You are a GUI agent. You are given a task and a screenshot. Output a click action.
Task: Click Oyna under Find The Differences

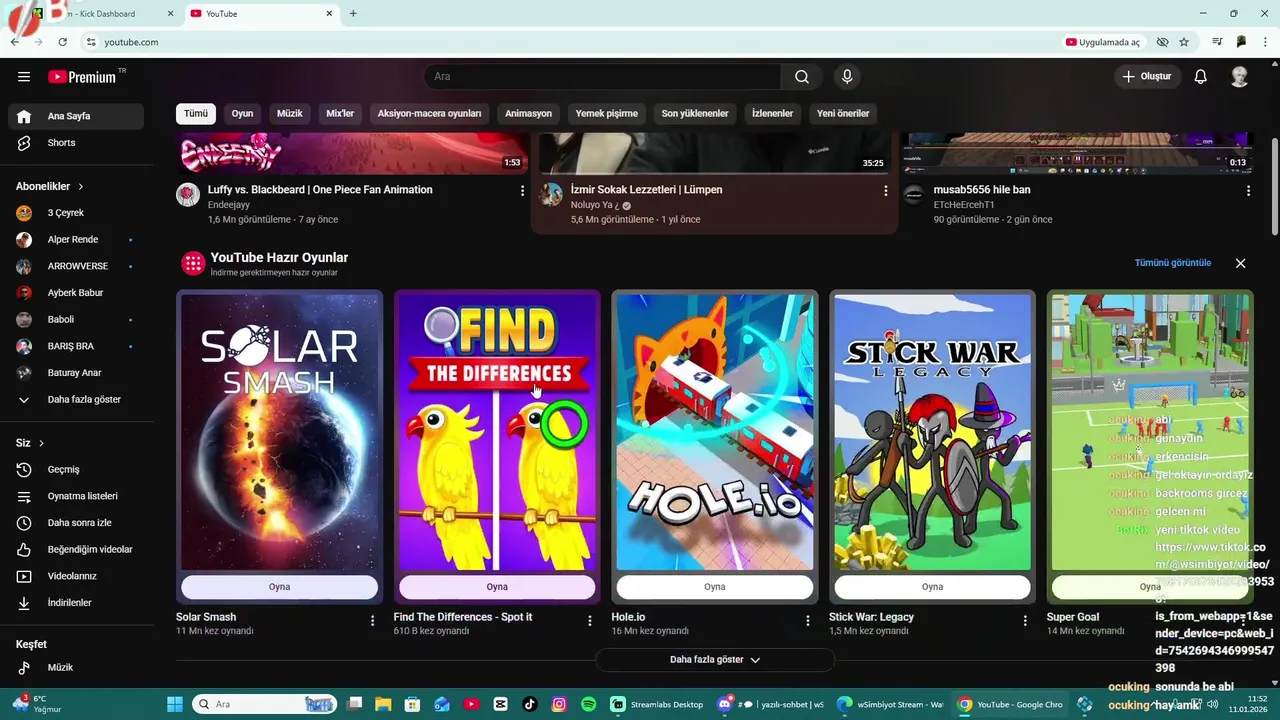click(x=497, y=587)
